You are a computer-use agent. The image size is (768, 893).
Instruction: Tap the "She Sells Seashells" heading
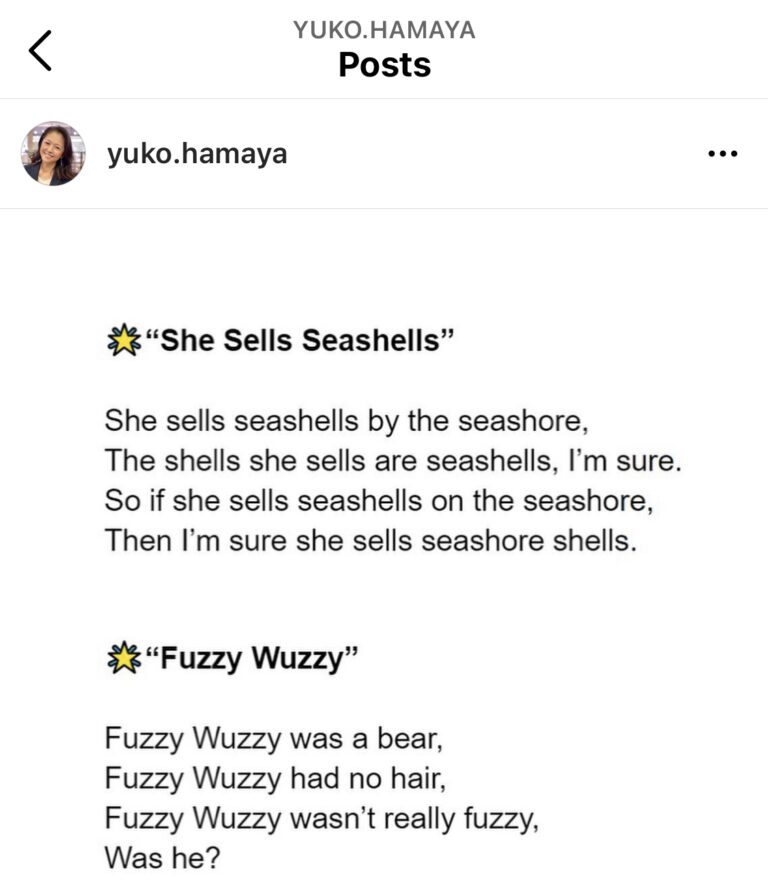(x=300, y=341)
